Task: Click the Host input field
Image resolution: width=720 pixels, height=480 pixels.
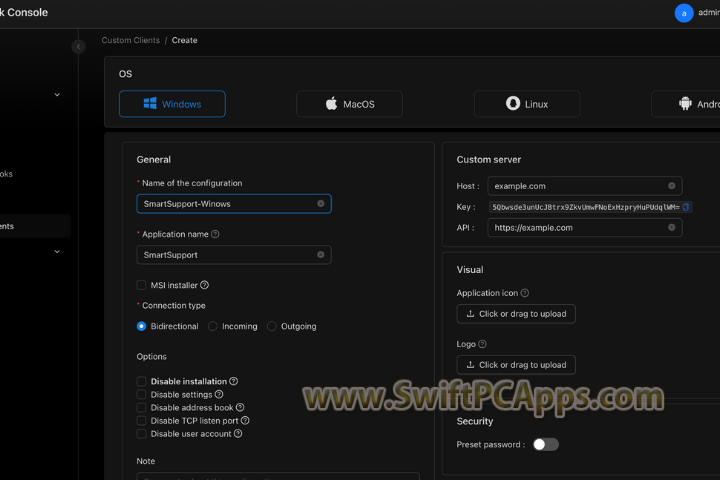Action: 585,186
